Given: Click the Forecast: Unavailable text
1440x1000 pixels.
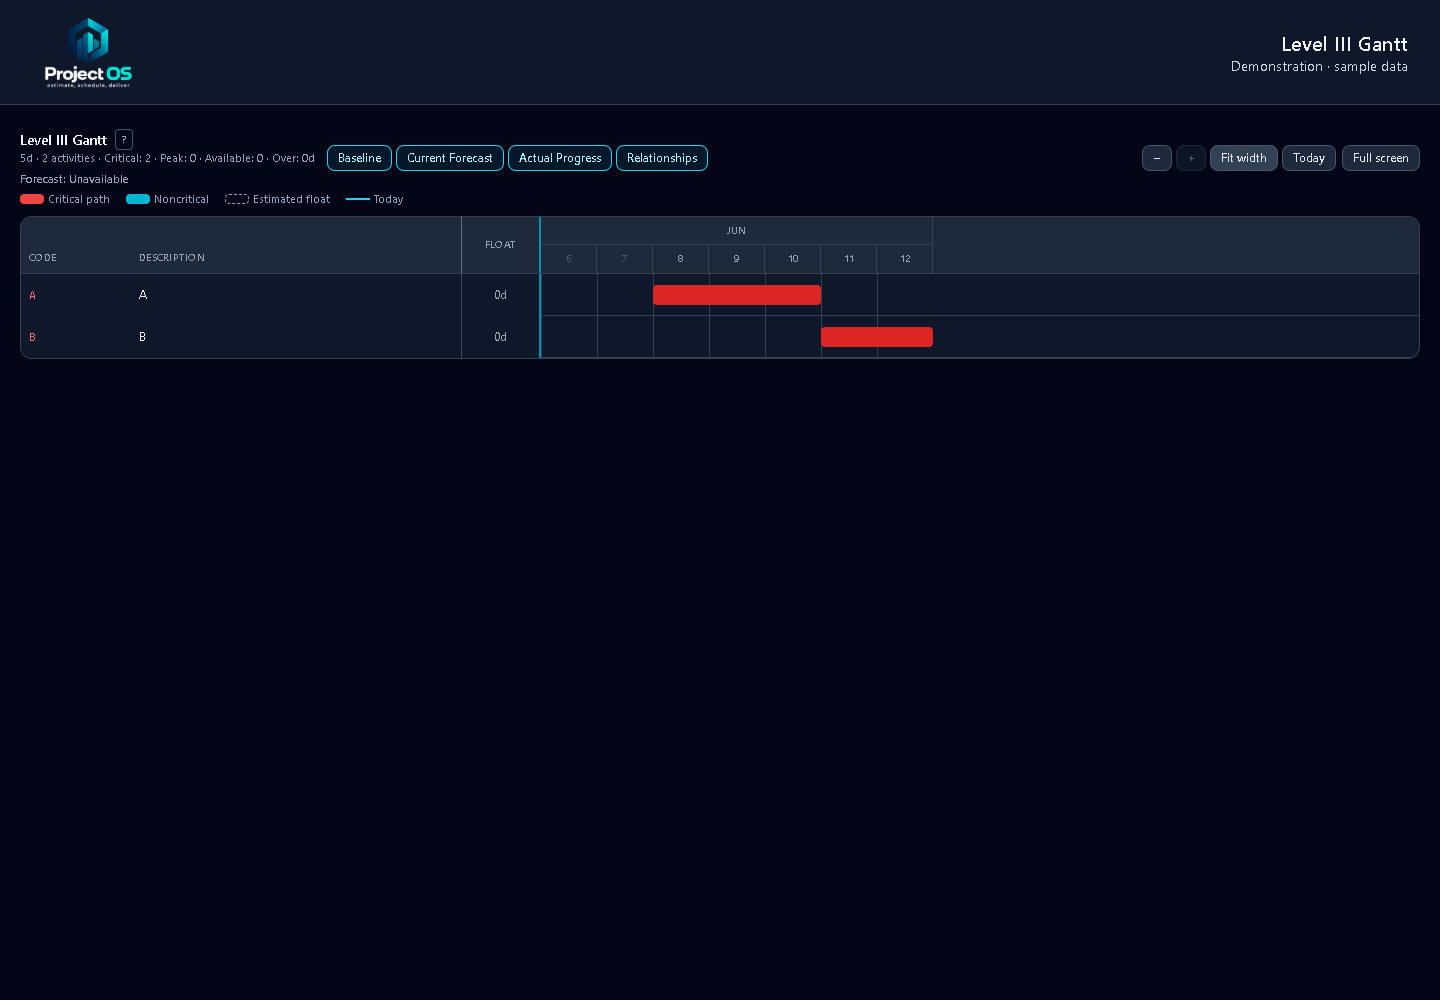Looking at the screenshot, I should (x=74, y=180).
